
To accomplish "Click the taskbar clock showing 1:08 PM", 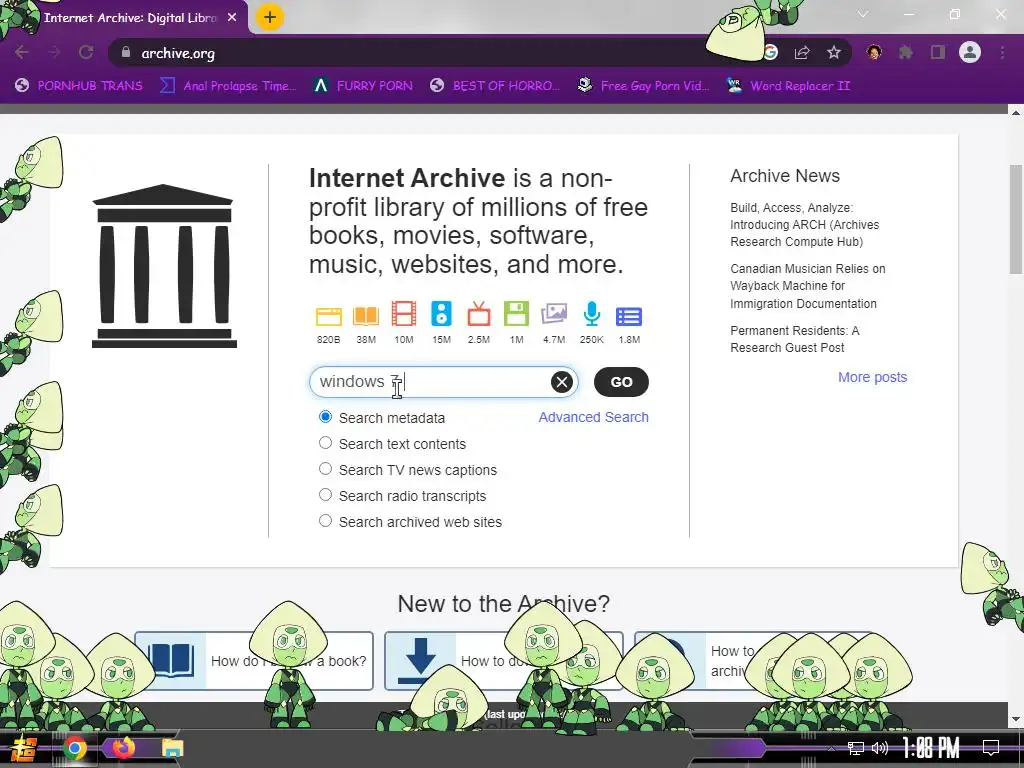I will click(931, 748).
